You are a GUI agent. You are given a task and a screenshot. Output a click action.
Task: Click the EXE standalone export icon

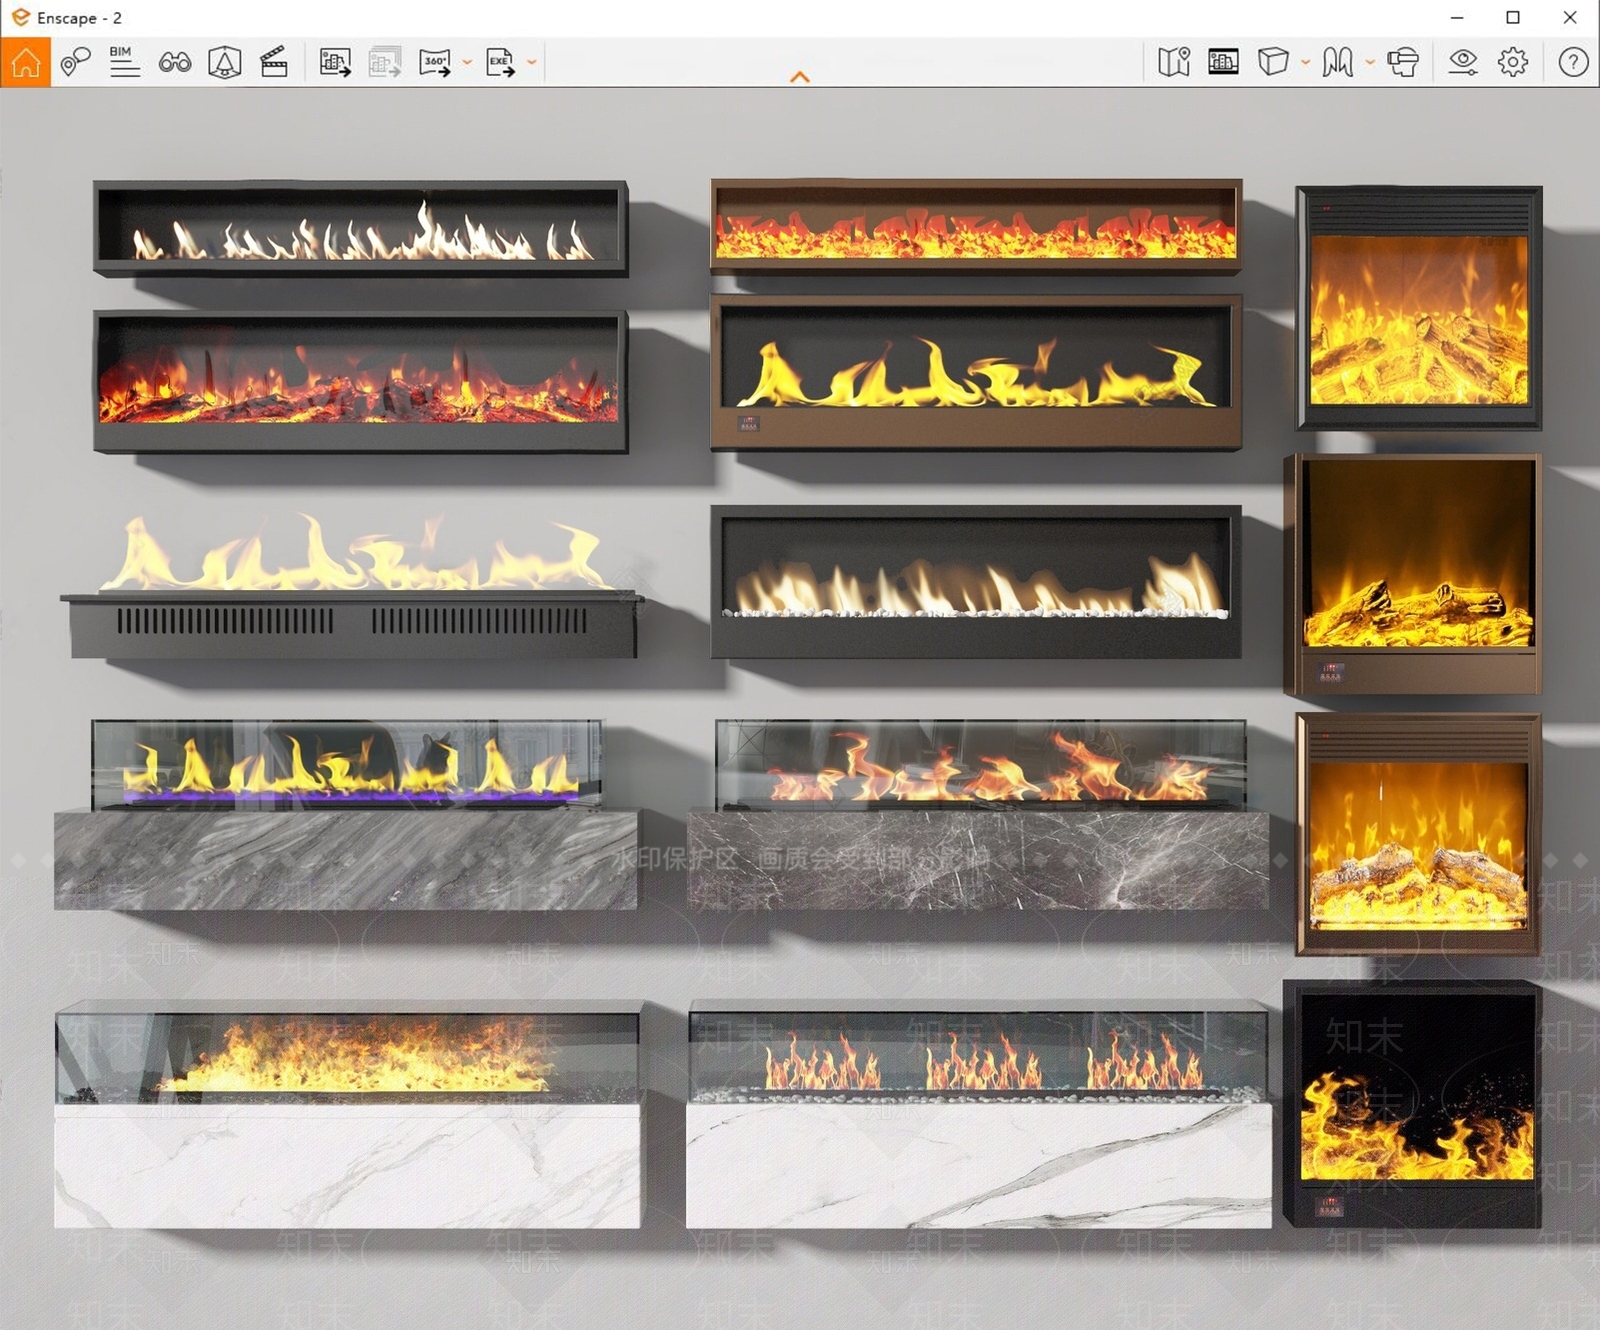(500, 62)
